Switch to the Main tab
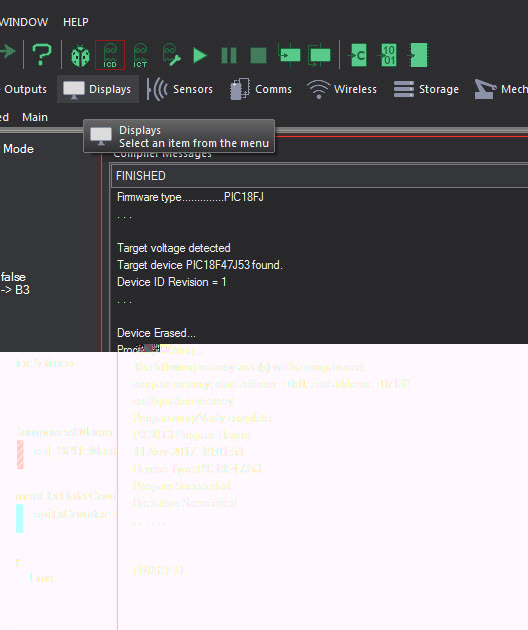528x630 pixels. point(35,117)
